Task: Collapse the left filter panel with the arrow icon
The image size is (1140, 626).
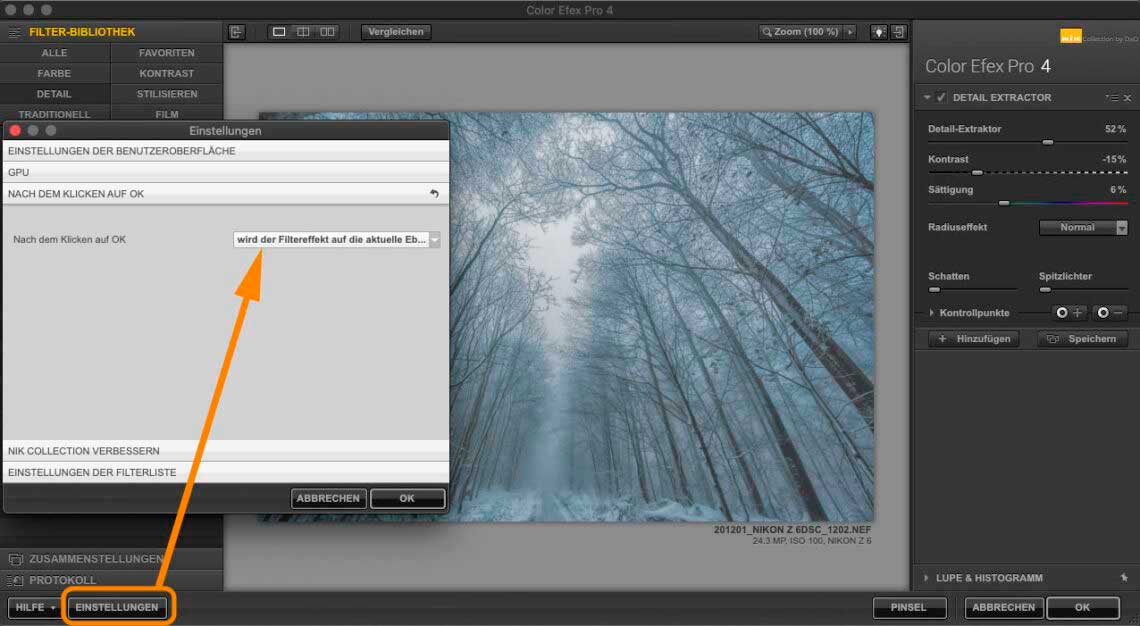Action: coord(236,32)
